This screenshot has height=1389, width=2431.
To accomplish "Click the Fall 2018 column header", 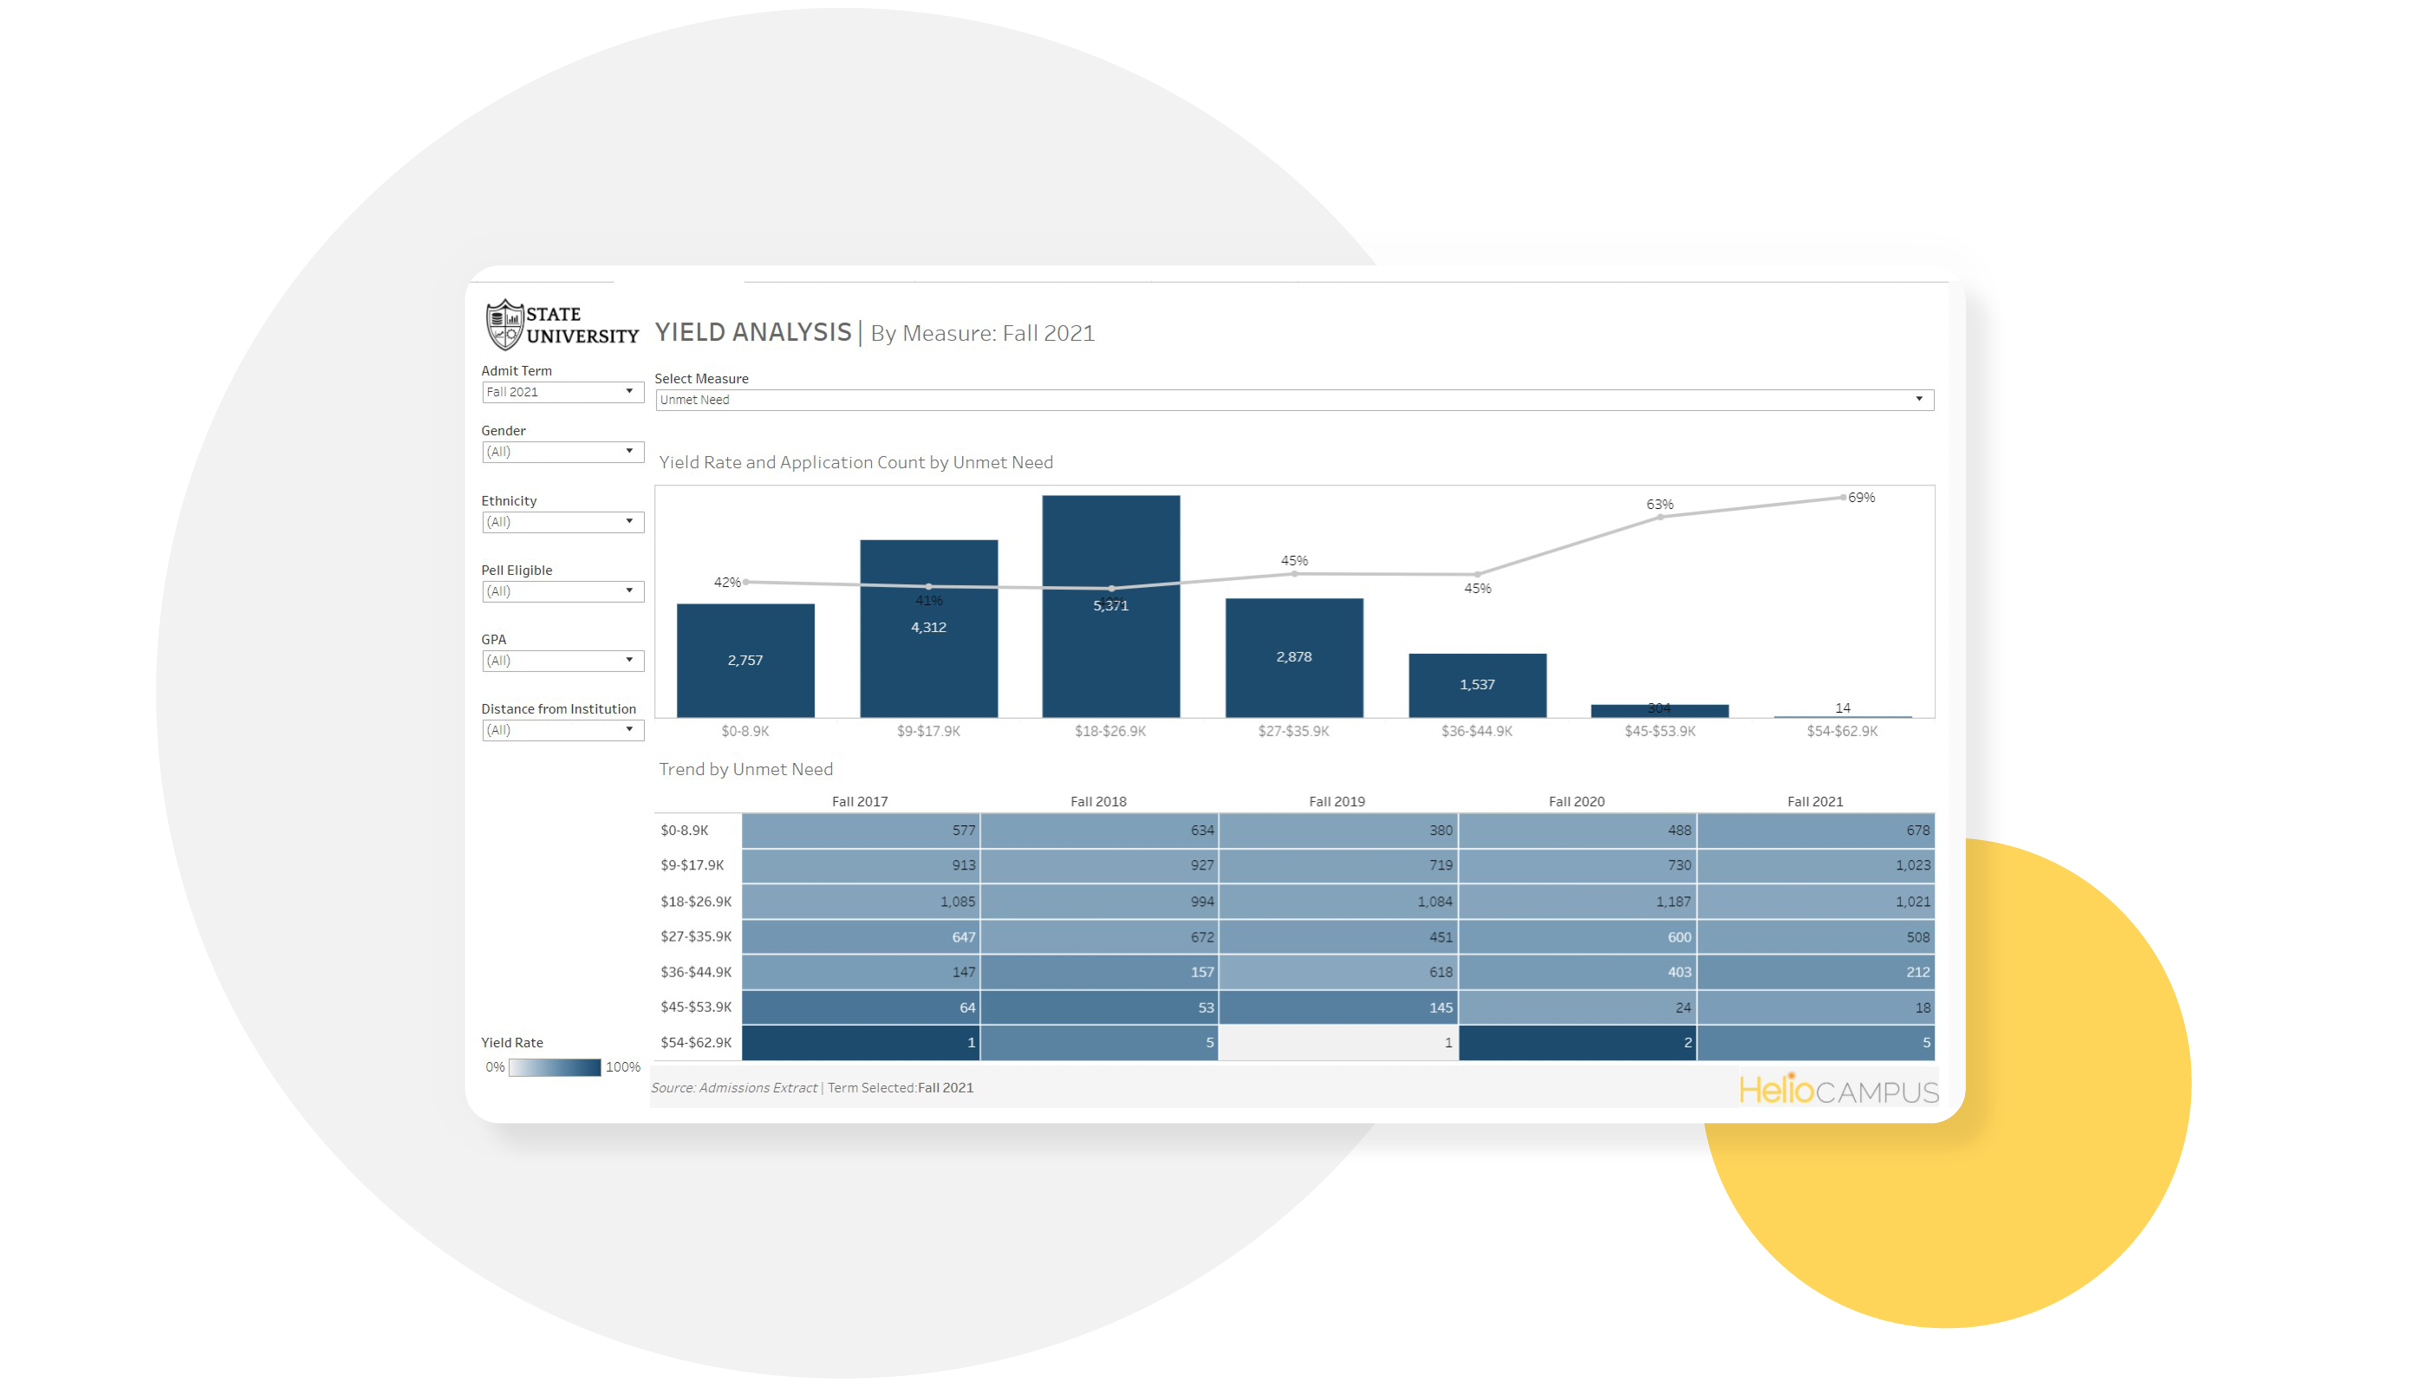I will [x=1098, y=802].
